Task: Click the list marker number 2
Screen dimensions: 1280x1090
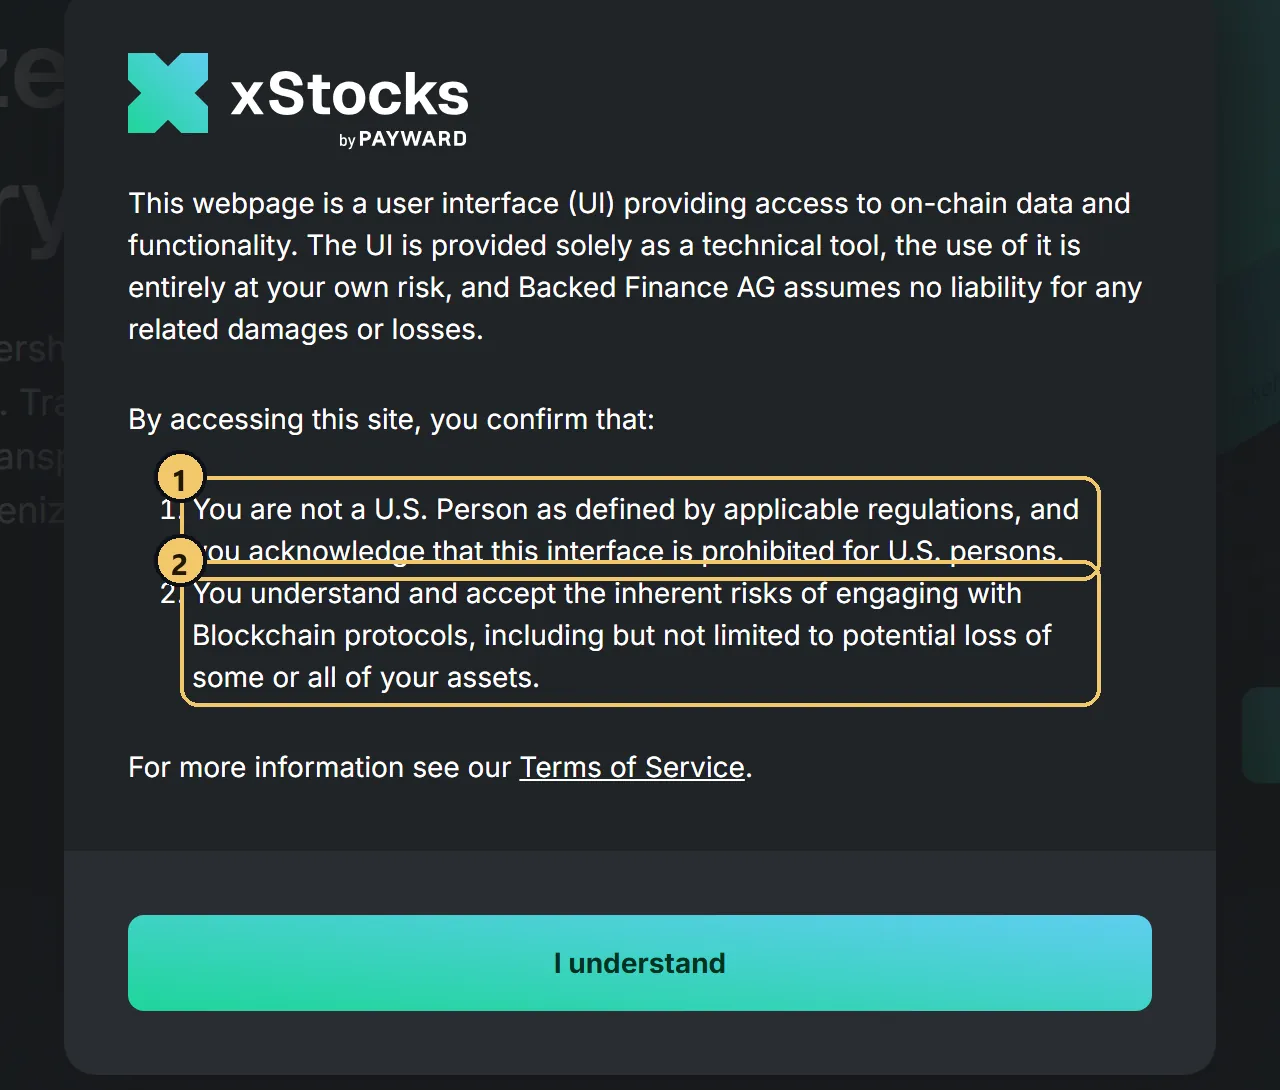Action: pos(169,593)
